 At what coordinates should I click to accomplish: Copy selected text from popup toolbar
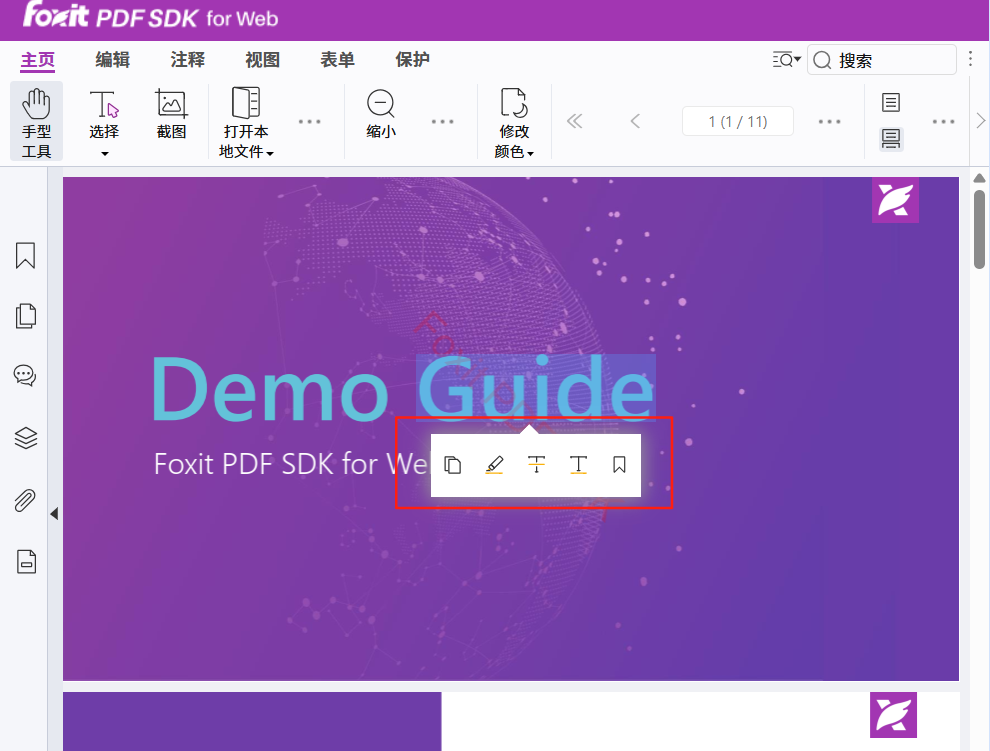pos(453,466)
